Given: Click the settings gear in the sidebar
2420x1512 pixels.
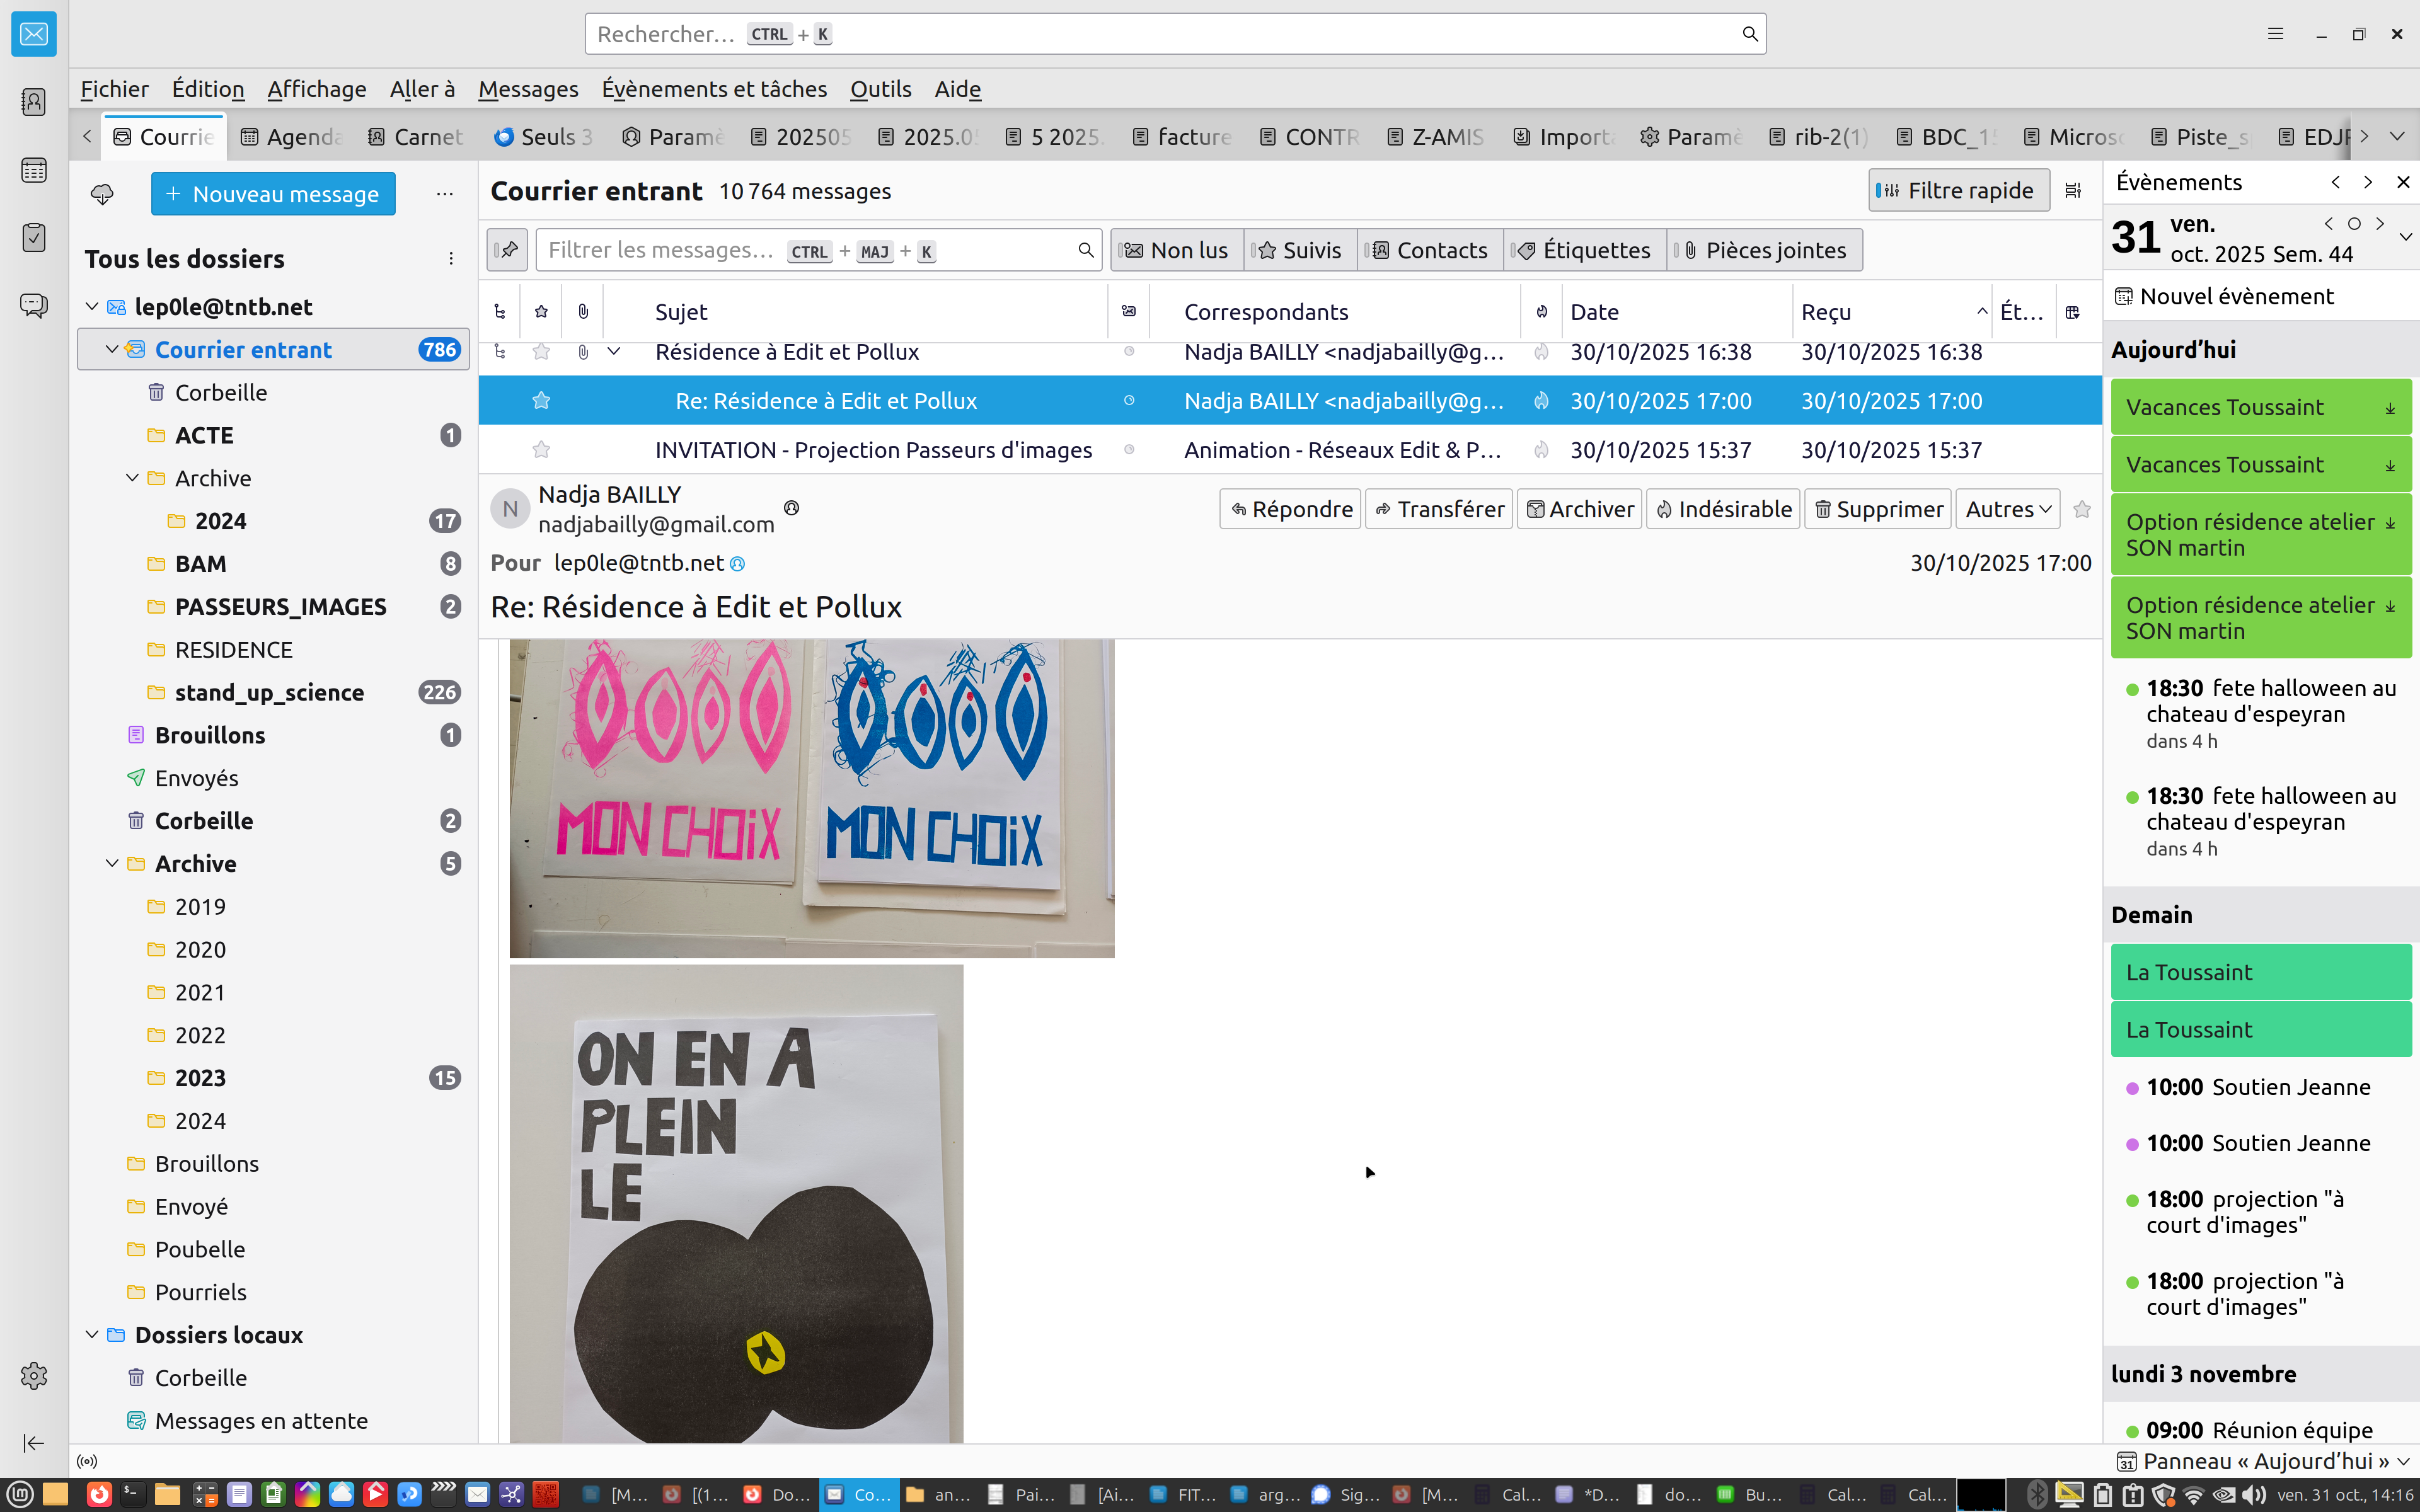Looking at the screenshot, I should pos(34,1376).
